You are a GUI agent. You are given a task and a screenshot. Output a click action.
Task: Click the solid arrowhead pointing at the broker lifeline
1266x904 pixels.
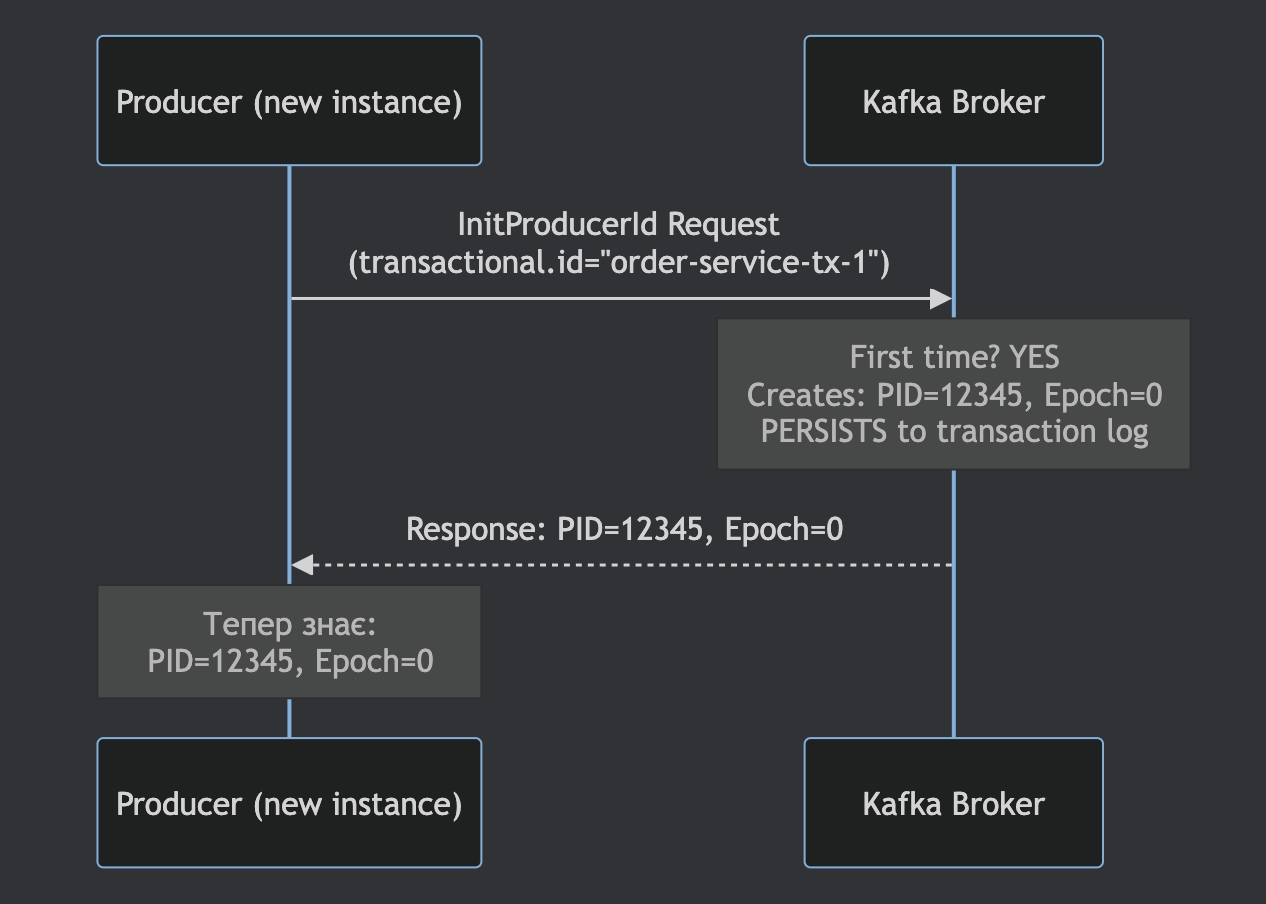[x=940, y=298]
